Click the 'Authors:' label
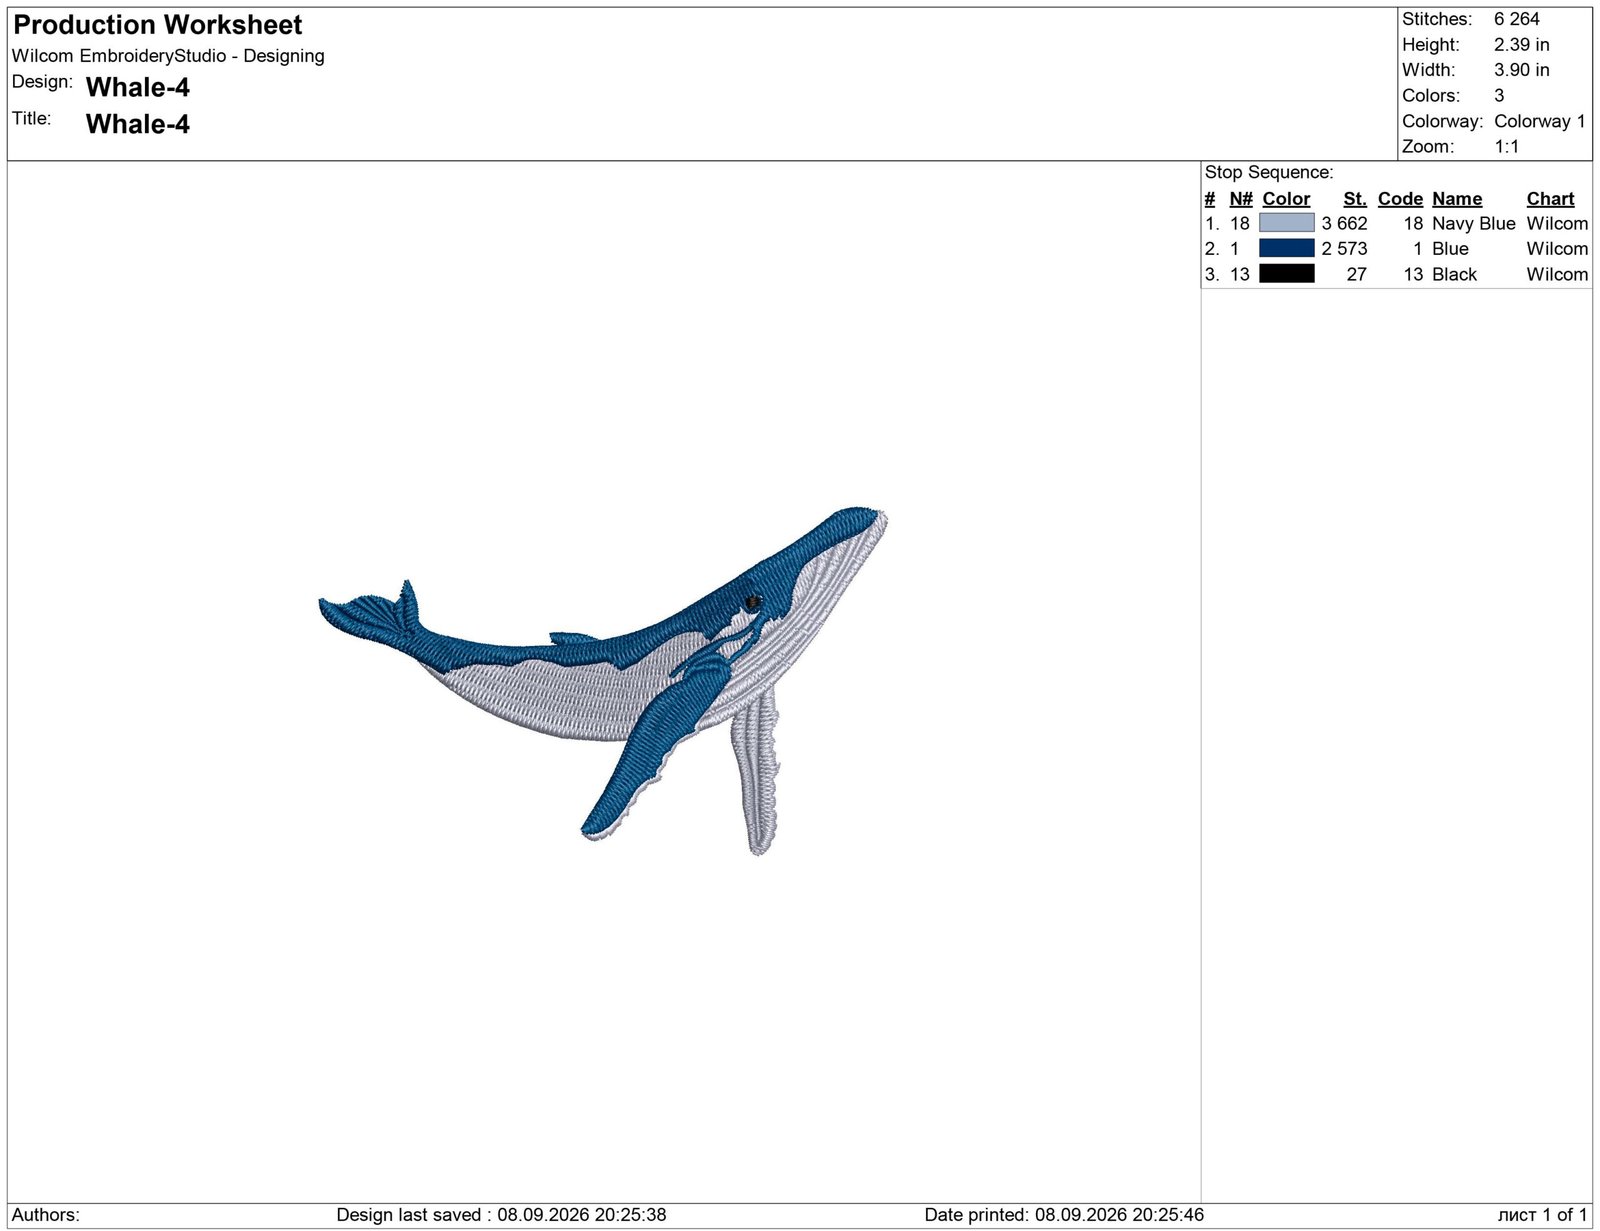The height and width of the screenshot is (1231, 1600). (46, 1215)
